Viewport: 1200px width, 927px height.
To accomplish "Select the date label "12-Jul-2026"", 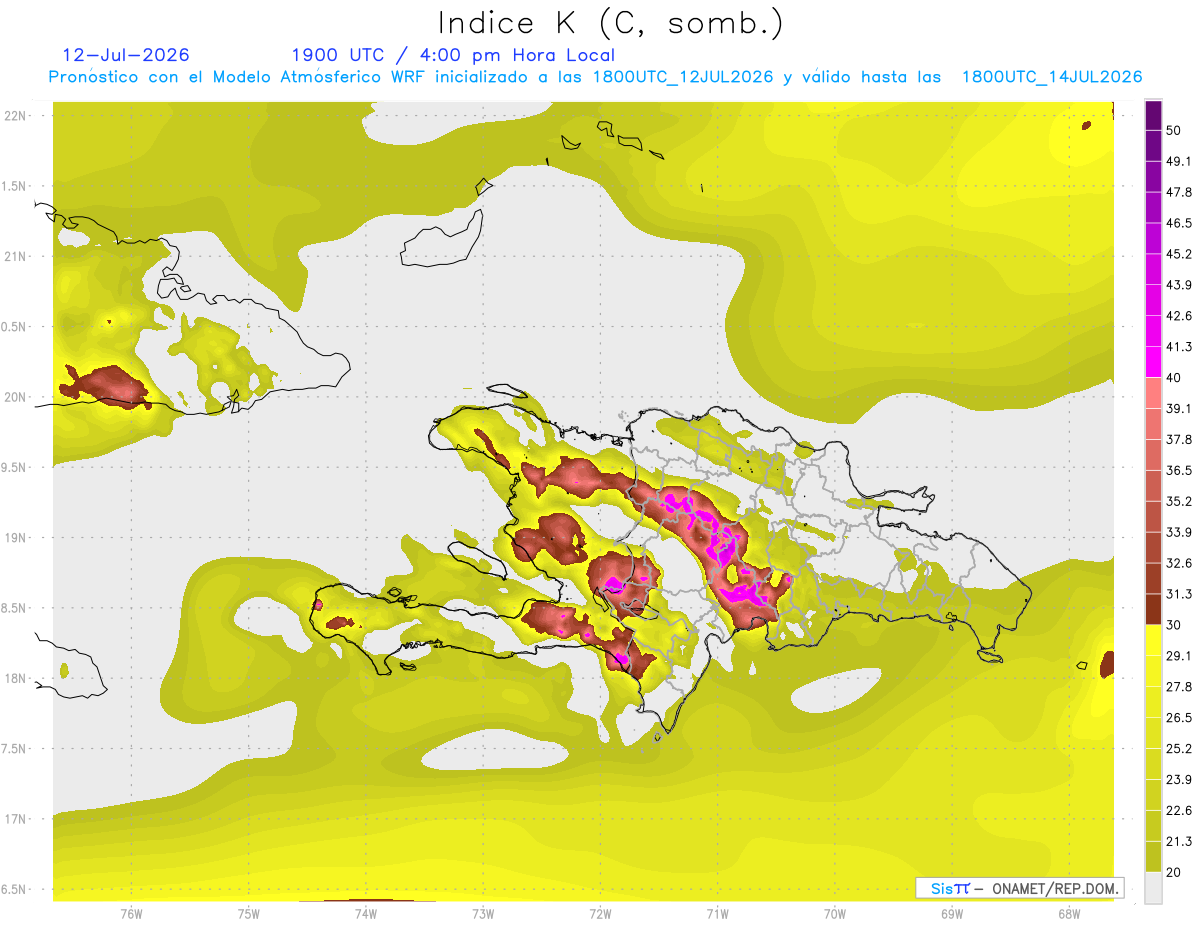I will pyautogui.click(x=126, y=55).
